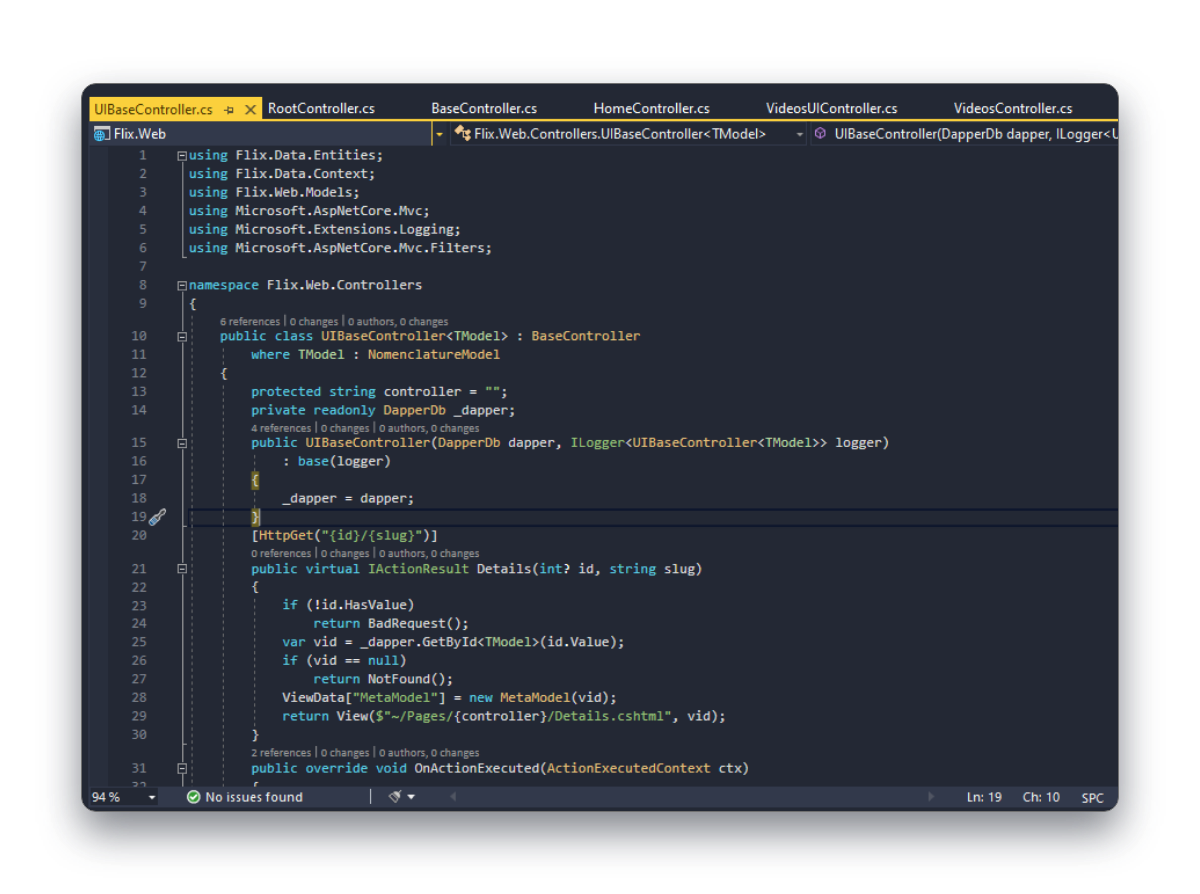Open the UIBaseController(DapperDb dapper member dropdown
This screenshot has width=1200, height=894.
click(x=964, y=133)
